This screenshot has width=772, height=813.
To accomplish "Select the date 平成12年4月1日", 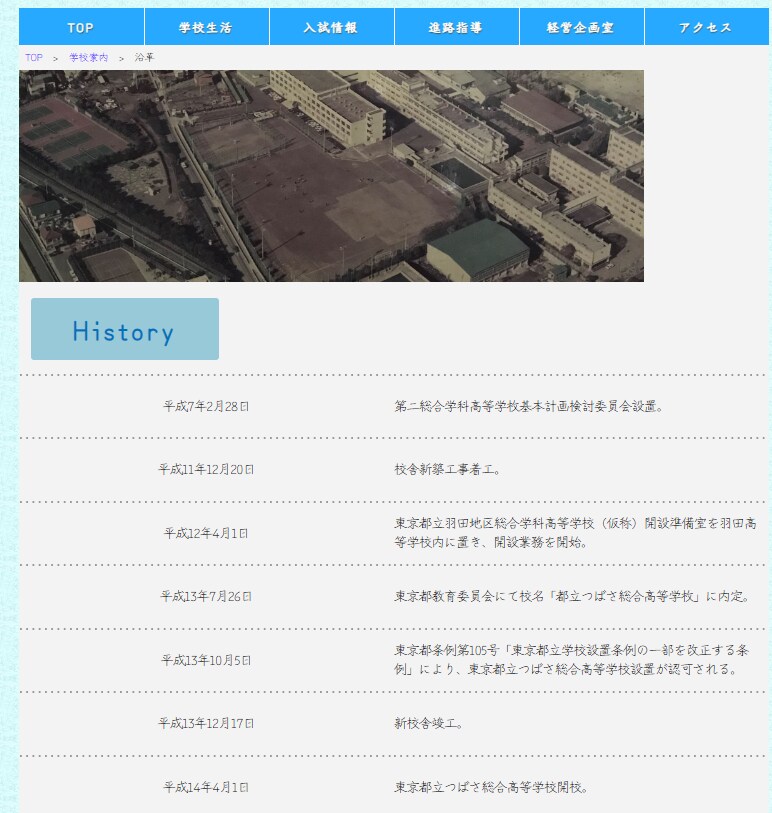I will click(x=206, y=534).
